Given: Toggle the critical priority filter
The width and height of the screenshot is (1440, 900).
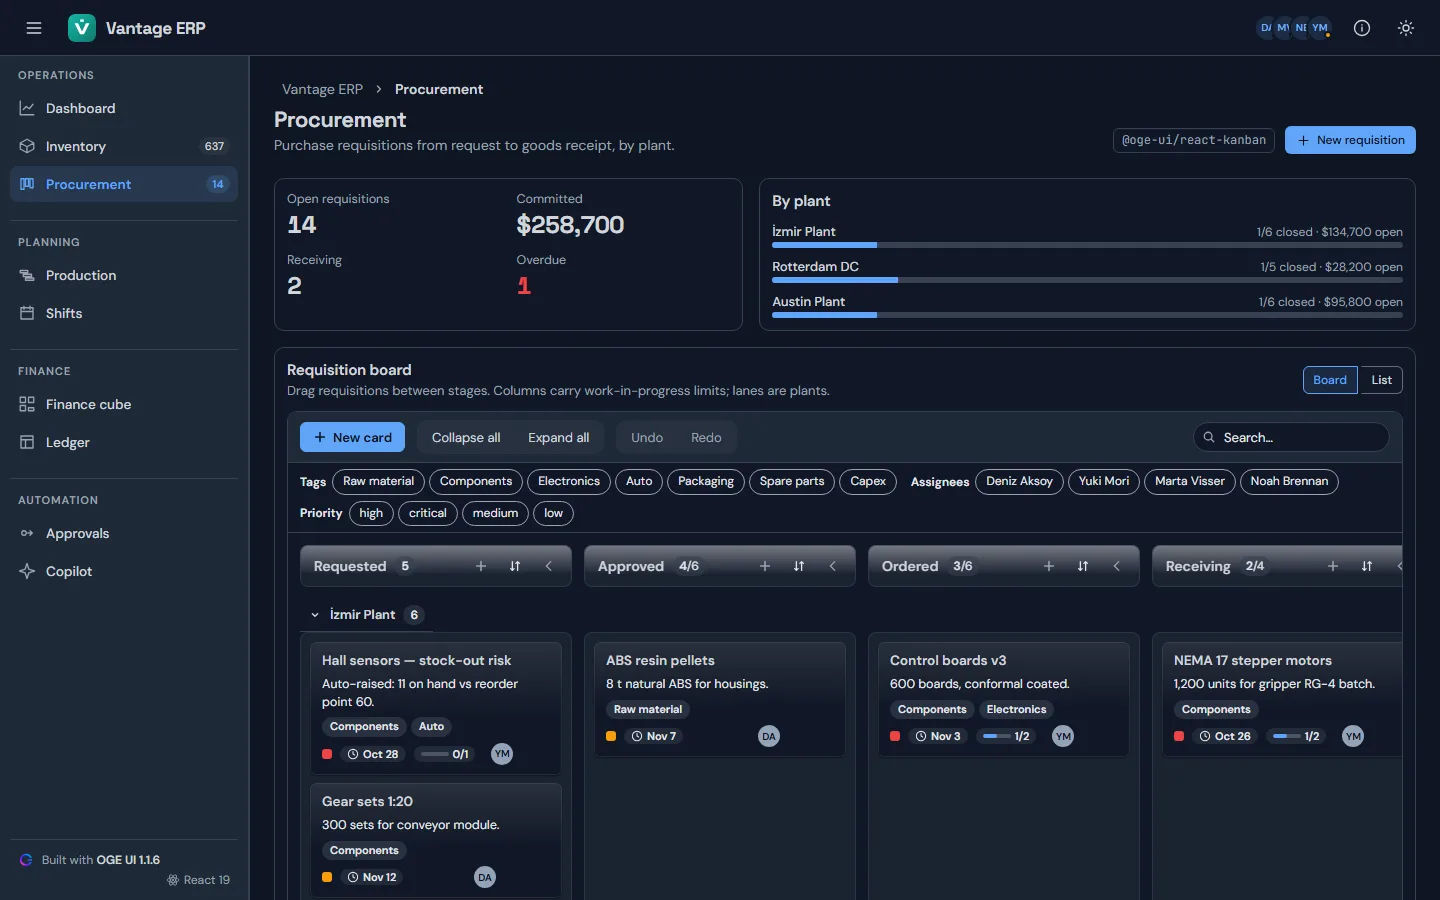Looking at the screenshot, I should (428, 513).
